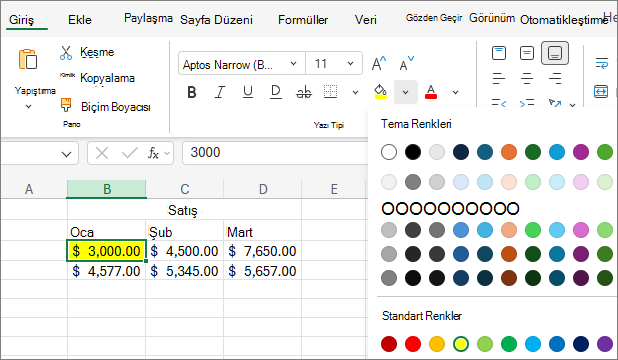Toggle strikethrough formatting (ab)
Viewport: 618px width, 360px height.
(303, 92)
